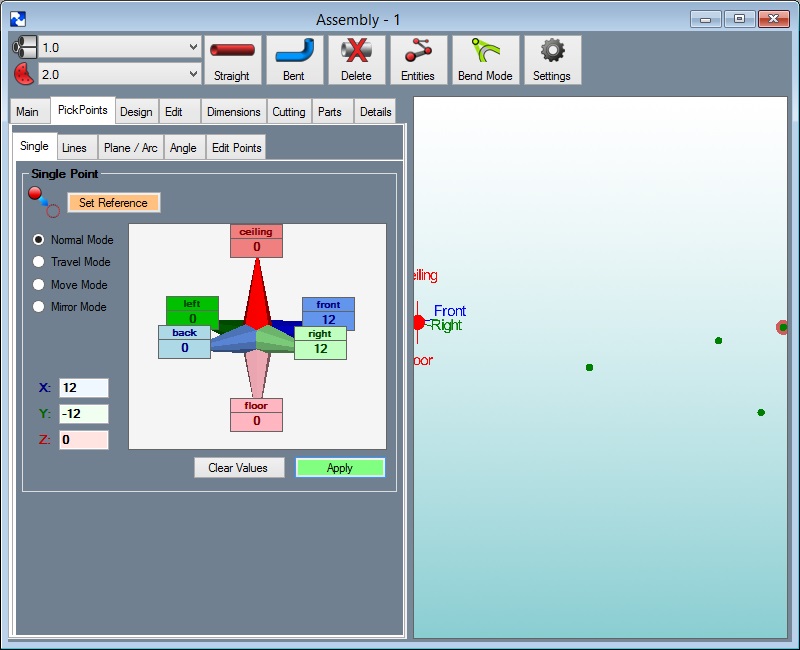Open the Plane / Arc sub-tab
This screenshot has height=650, width=800.
point(131,147)
